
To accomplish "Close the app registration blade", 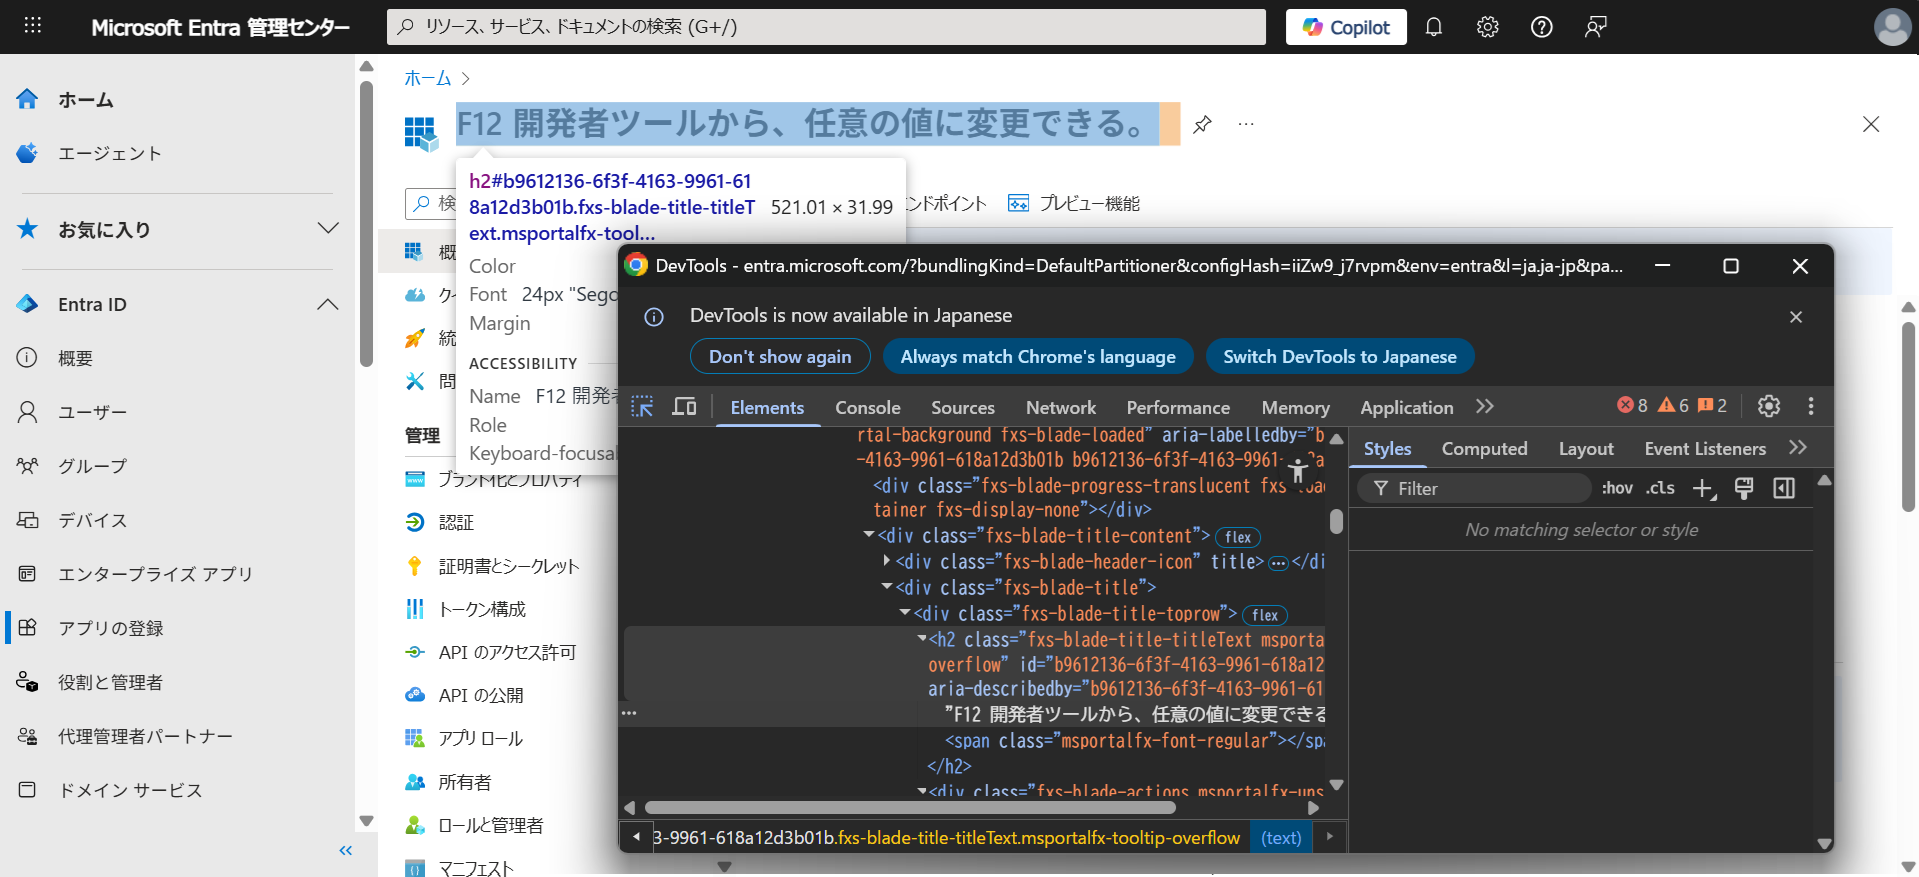I will (1871, 124).
